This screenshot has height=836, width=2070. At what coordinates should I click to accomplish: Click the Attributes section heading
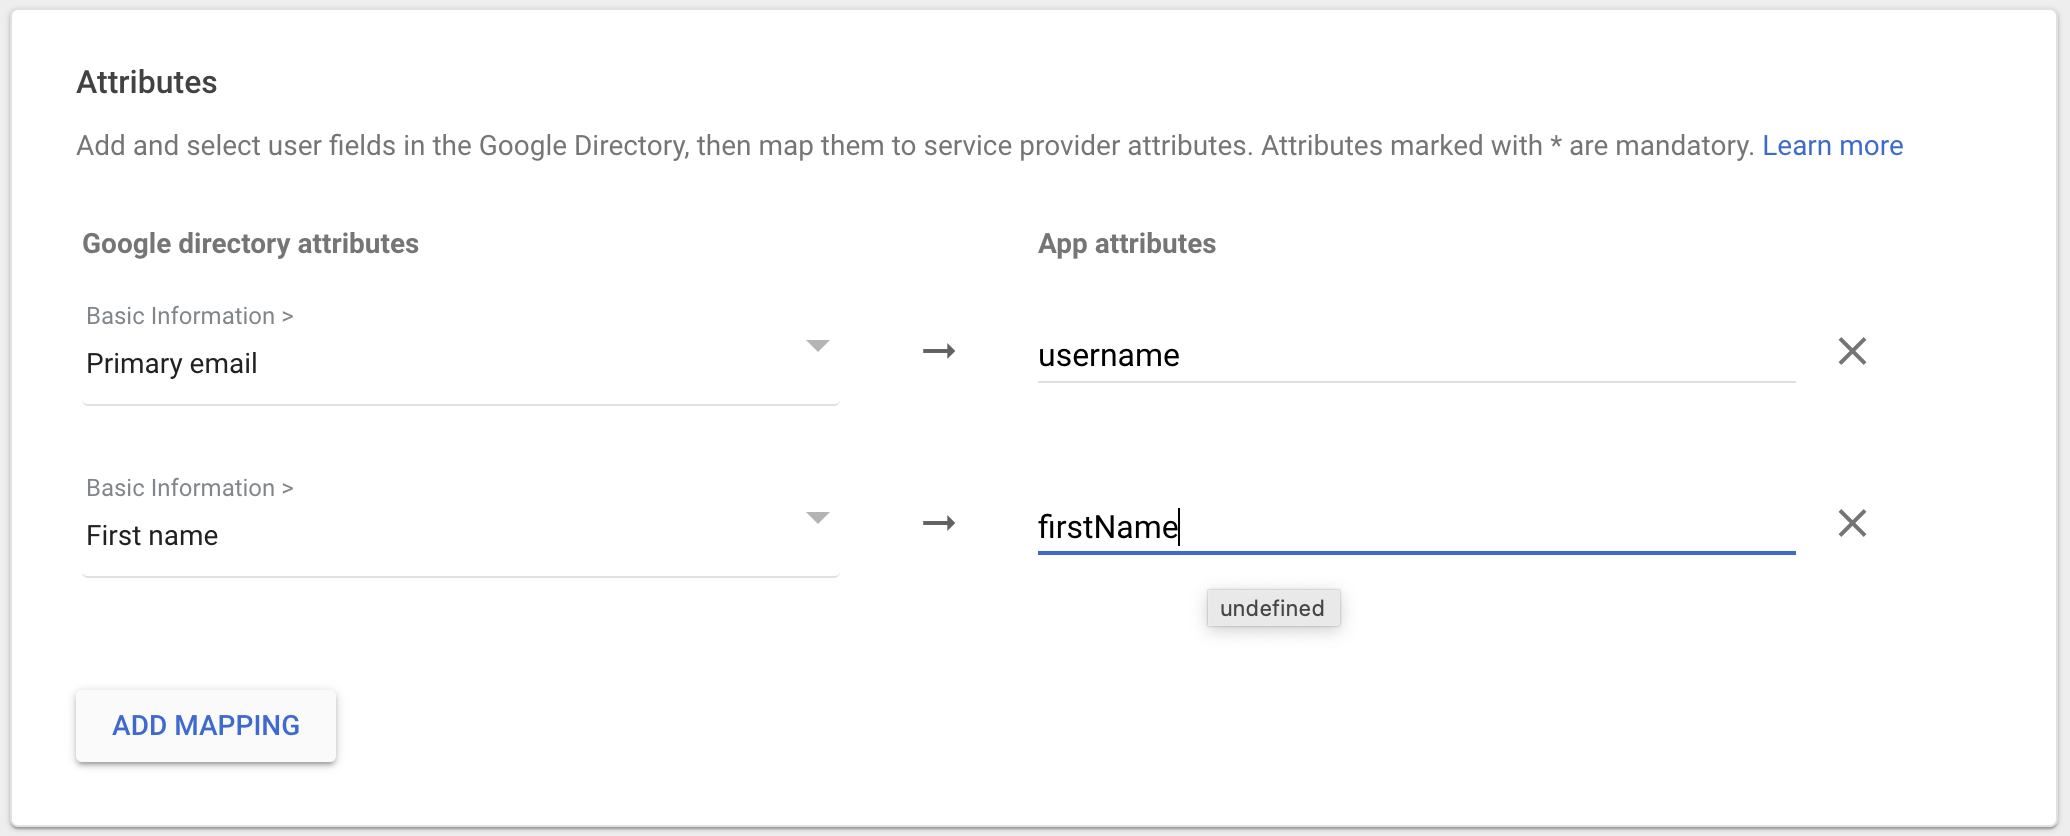coord(147,82)
